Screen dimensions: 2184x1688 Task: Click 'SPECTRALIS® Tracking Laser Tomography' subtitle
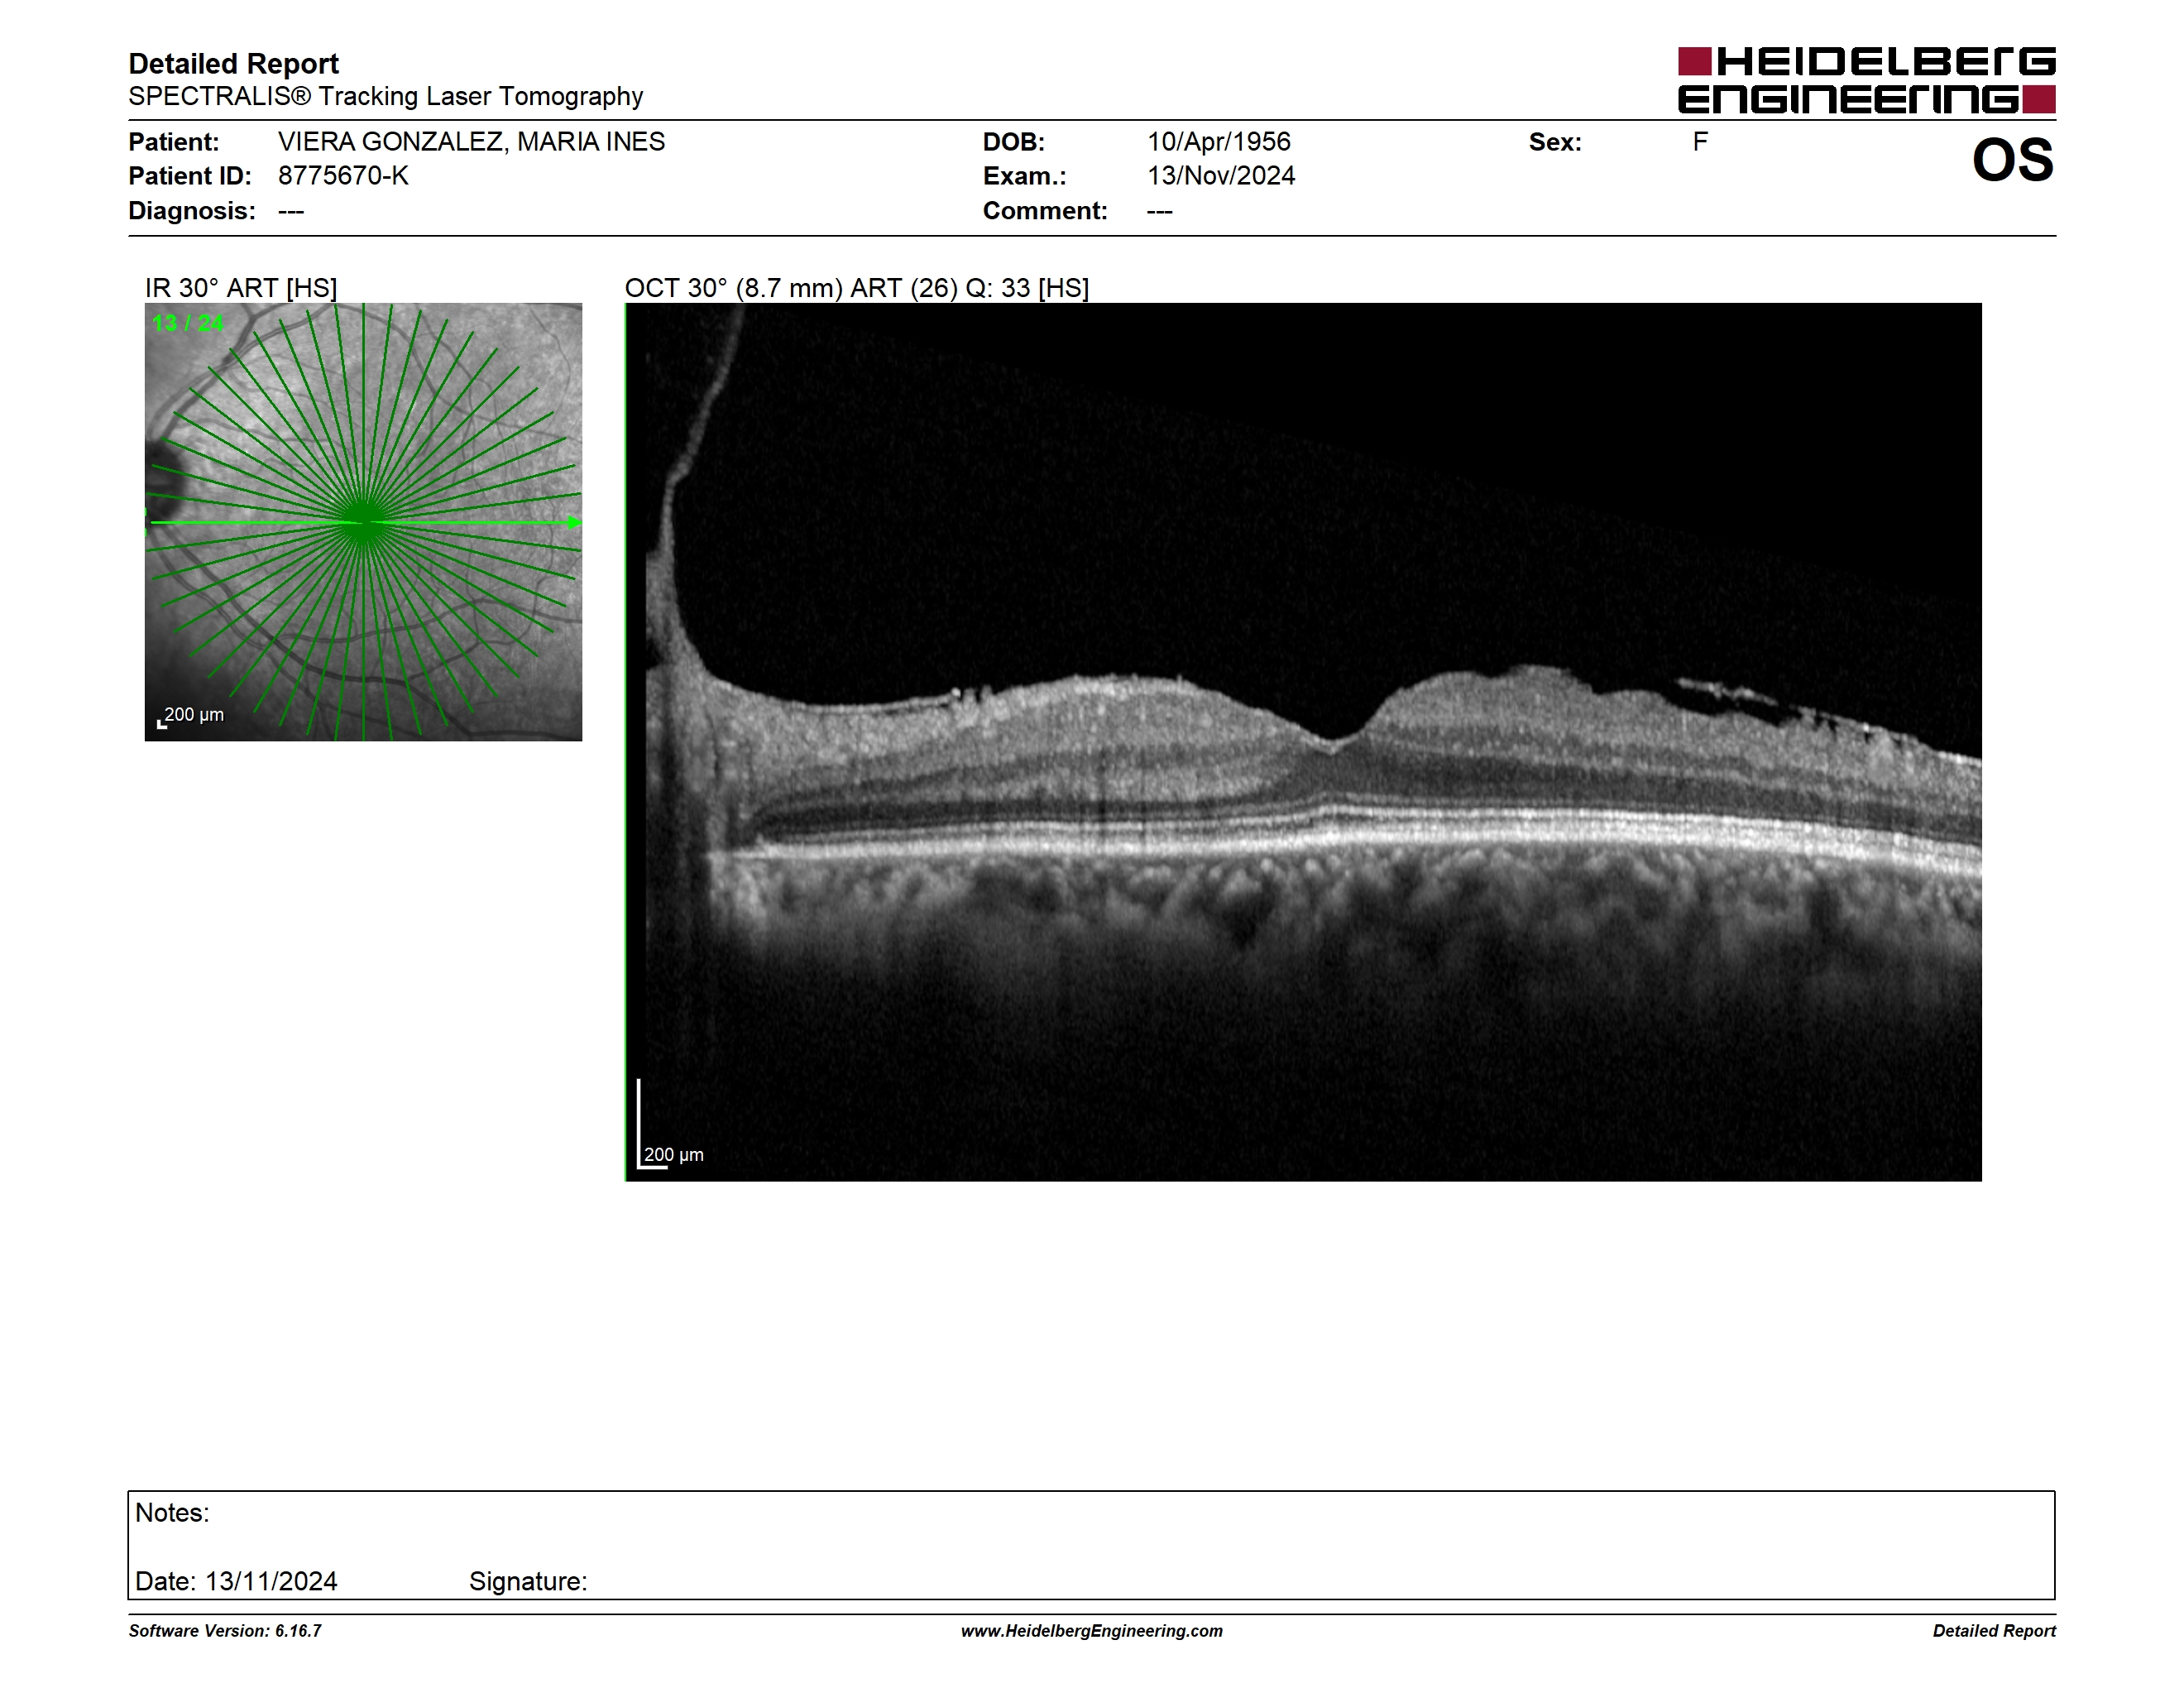pos(385,97)
